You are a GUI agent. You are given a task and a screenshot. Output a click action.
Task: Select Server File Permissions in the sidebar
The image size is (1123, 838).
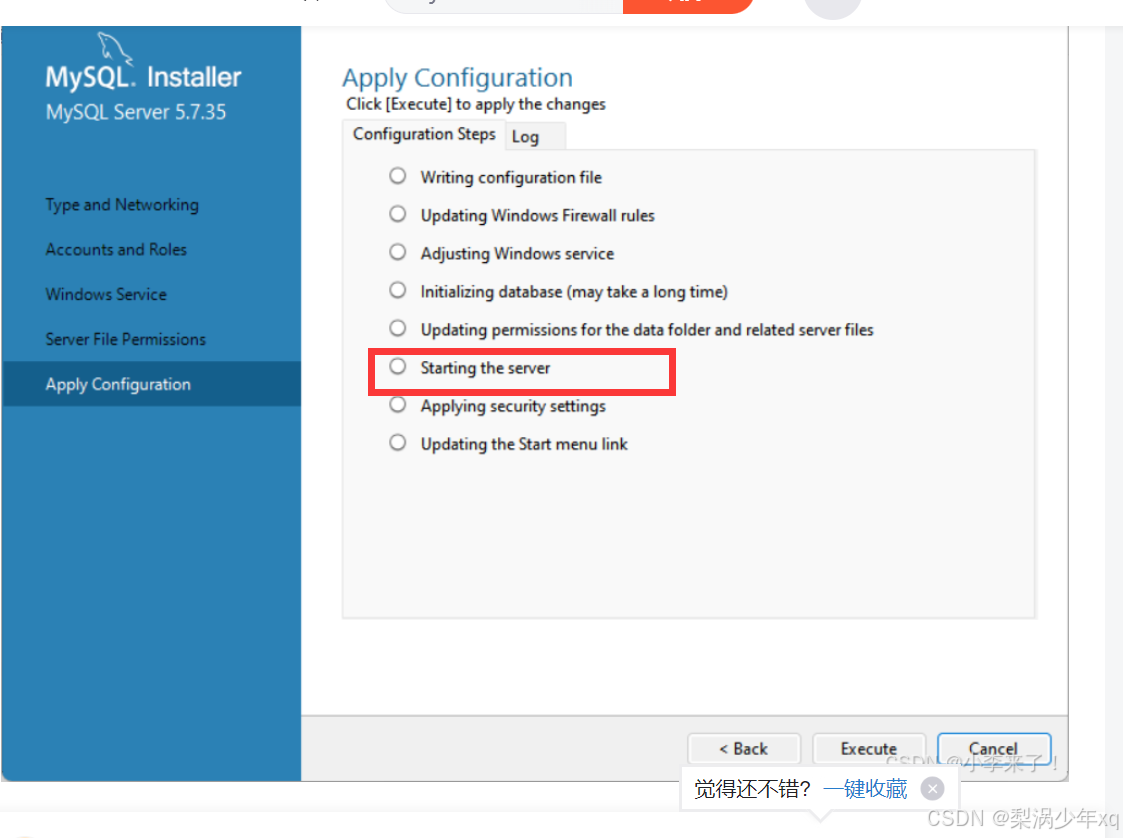pyautogui.click(x=125, y=339)
